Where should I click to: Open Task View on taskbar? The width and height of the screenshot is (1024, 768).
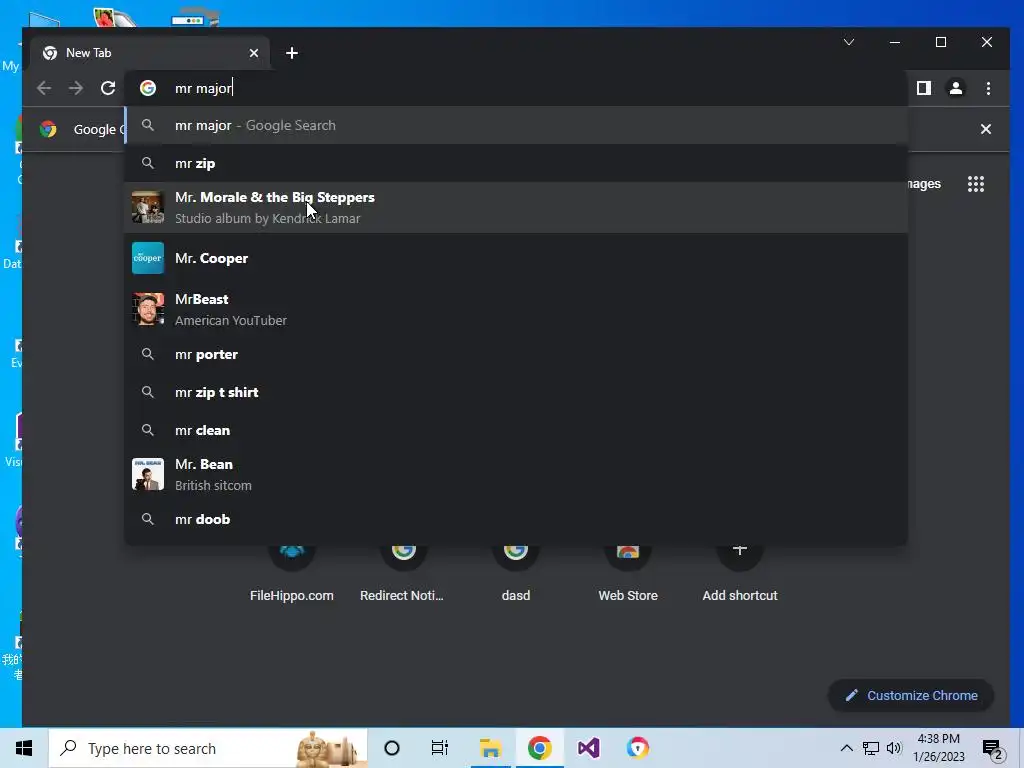coord(440,748)
